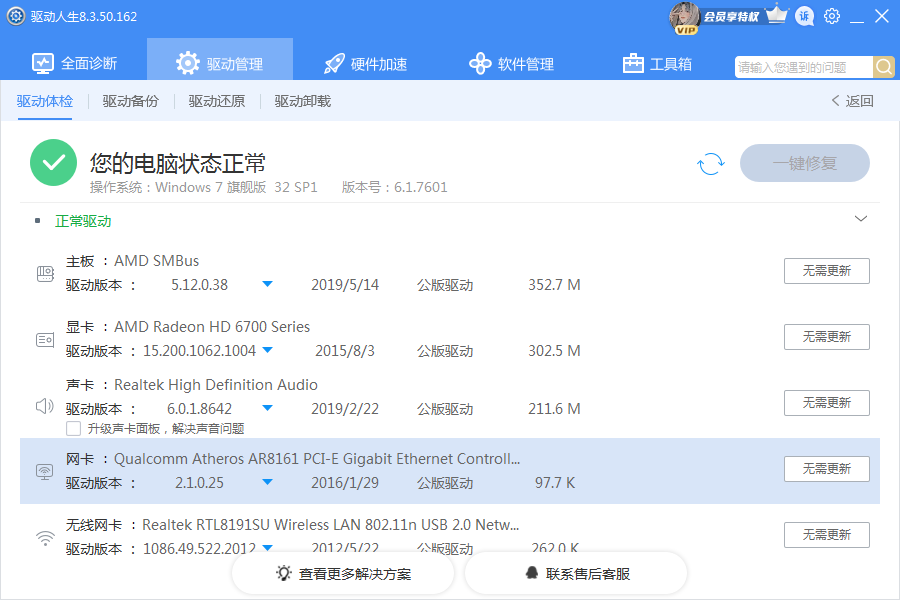Click the VIP member avatar

point(685,16)
